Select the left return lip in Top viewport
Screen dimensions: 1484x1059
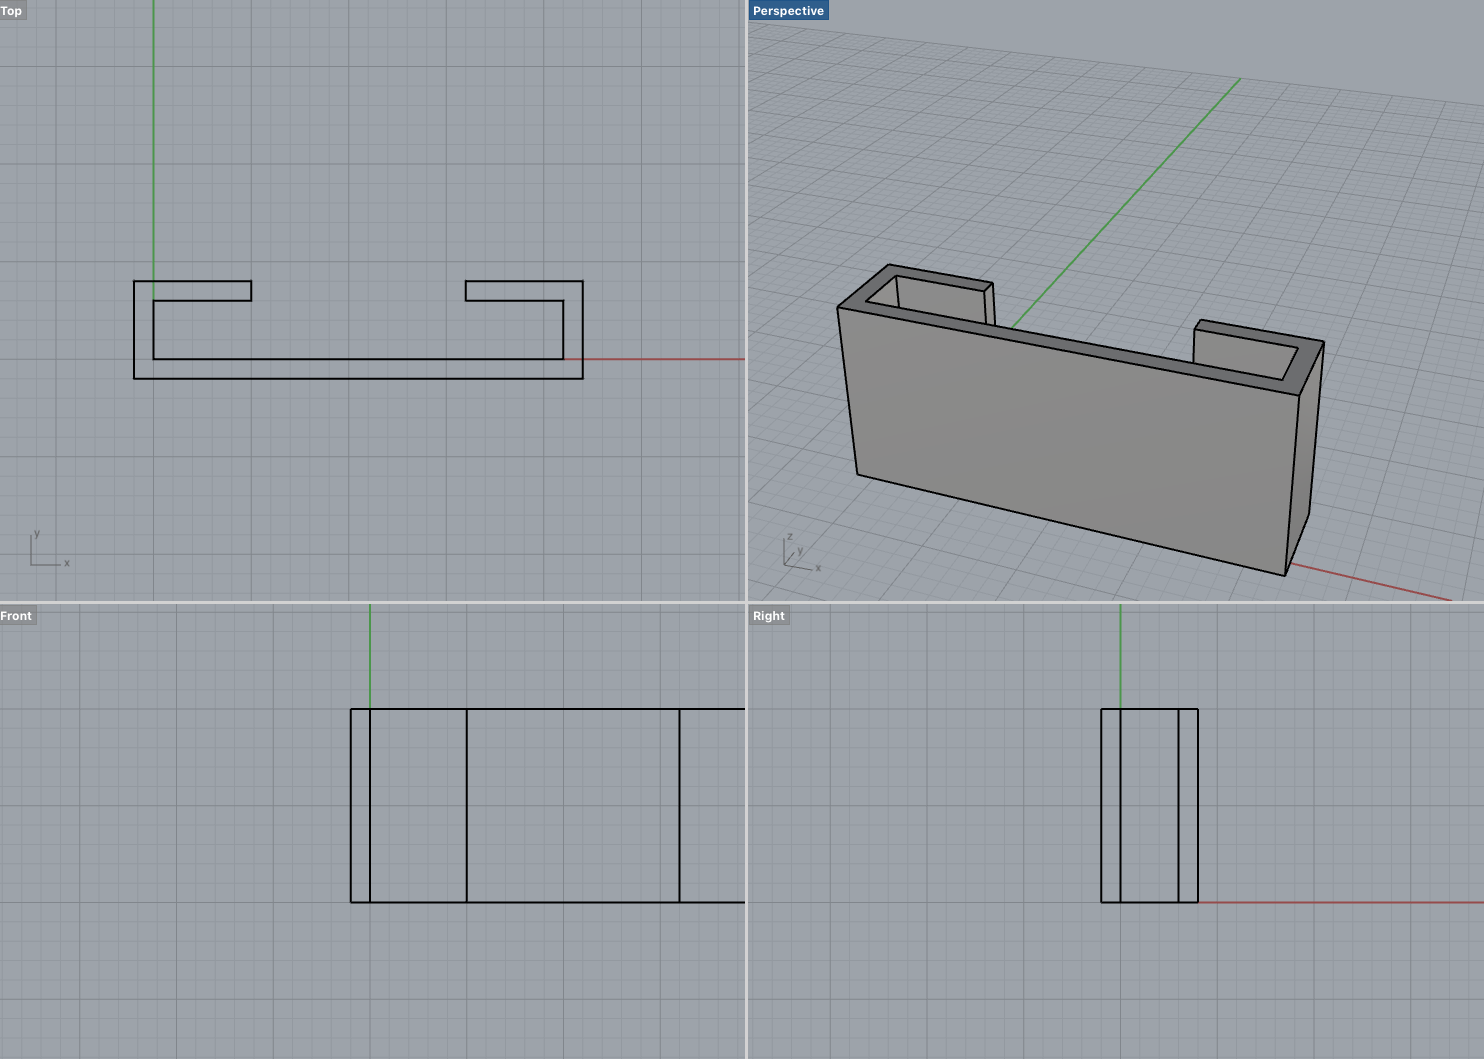point(200,291)
